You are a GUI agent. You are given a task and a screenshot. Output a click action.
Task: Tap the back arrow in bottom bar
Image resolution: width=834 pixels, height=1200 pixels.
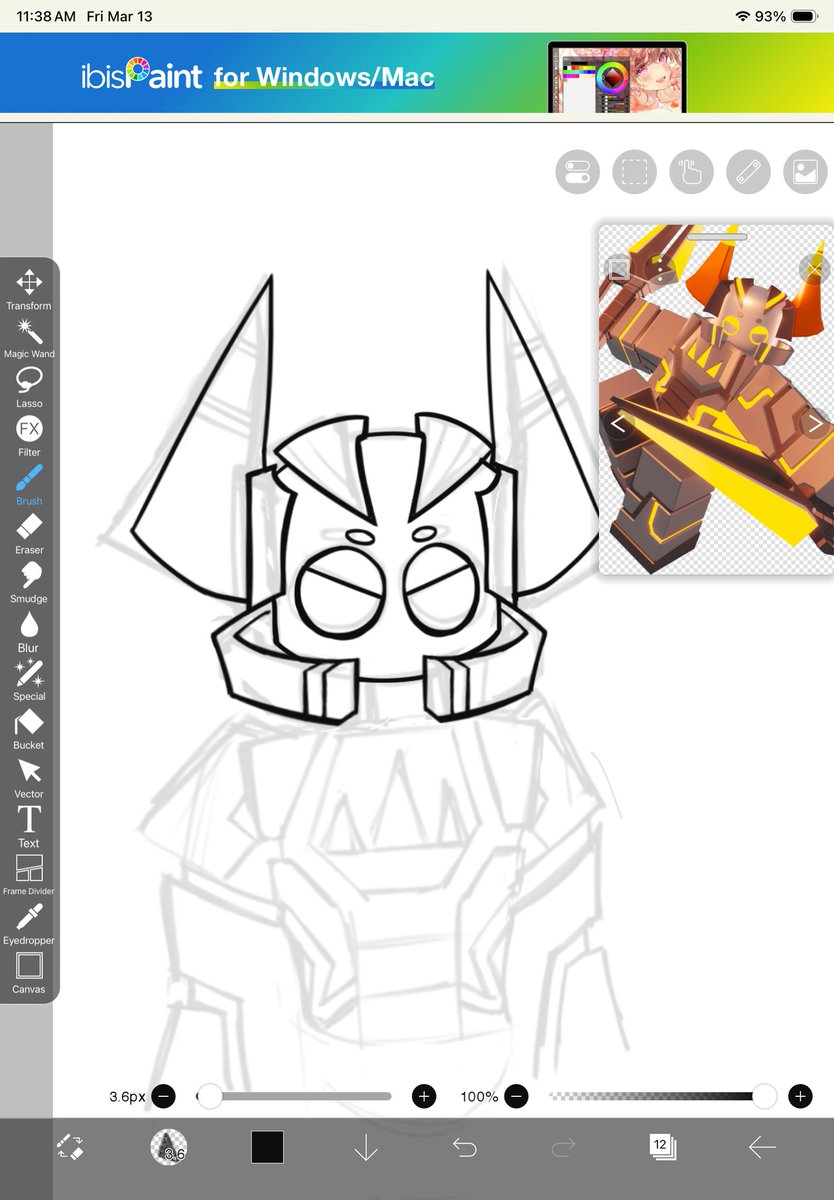pyautogui.click(x=762, y=1147)
